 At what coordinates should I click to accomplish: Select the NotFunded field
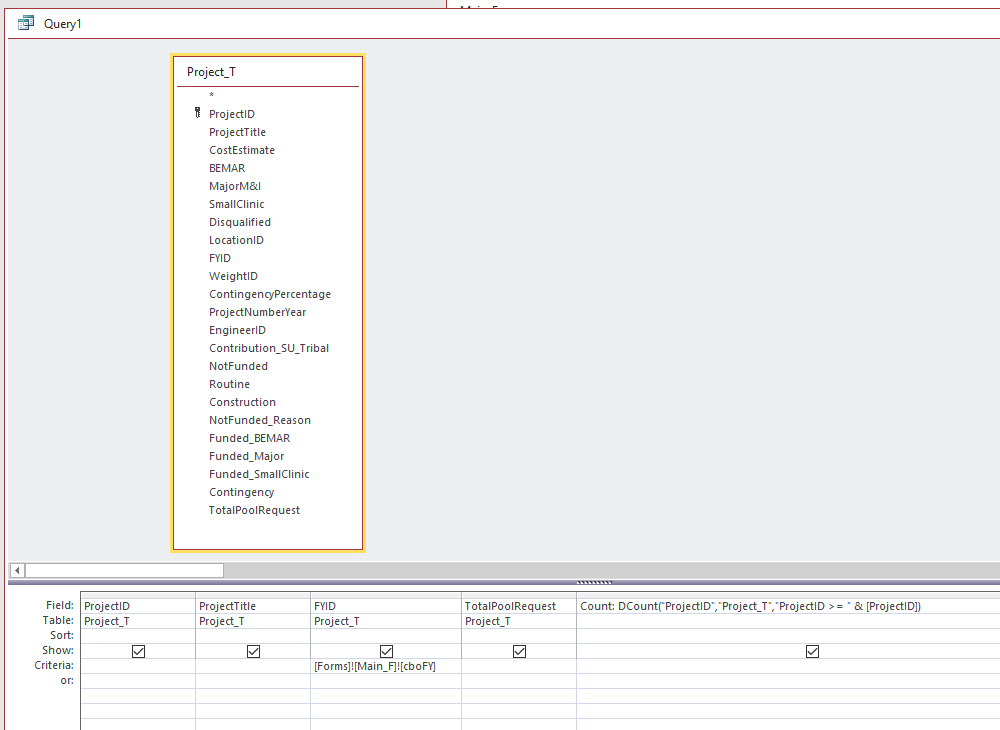tap(239, 366)
